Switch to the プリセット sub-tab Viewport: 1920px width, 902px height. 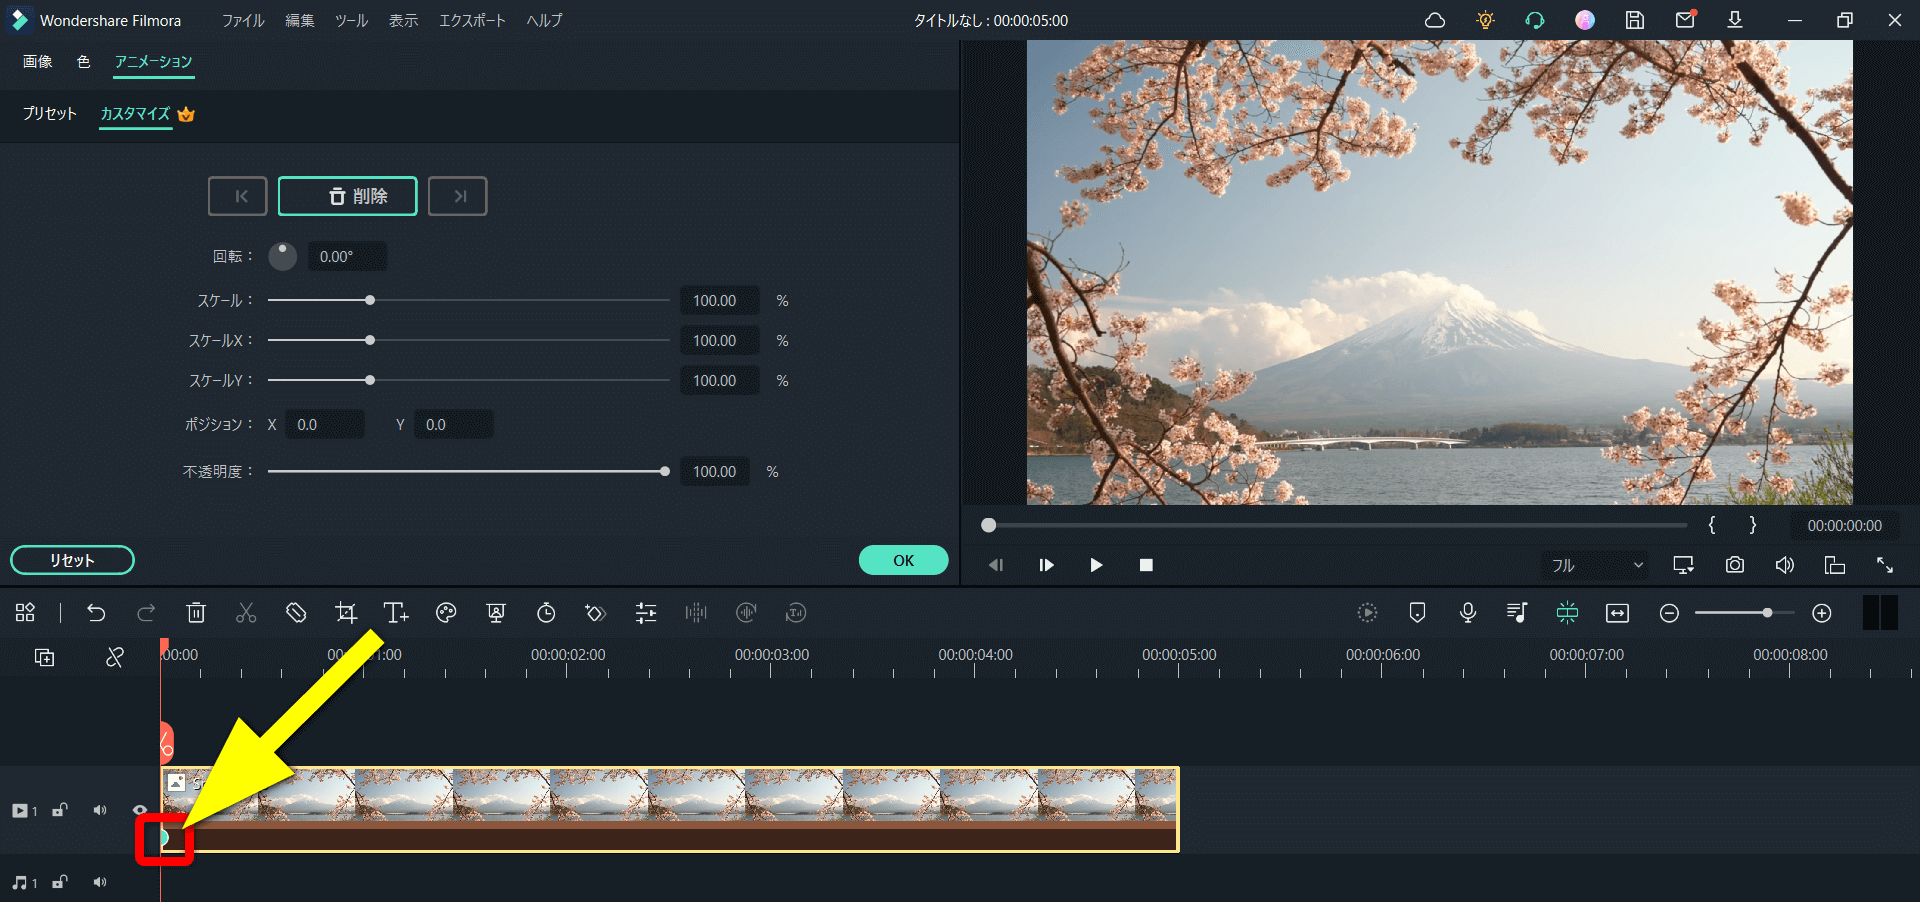pos(50,114)
